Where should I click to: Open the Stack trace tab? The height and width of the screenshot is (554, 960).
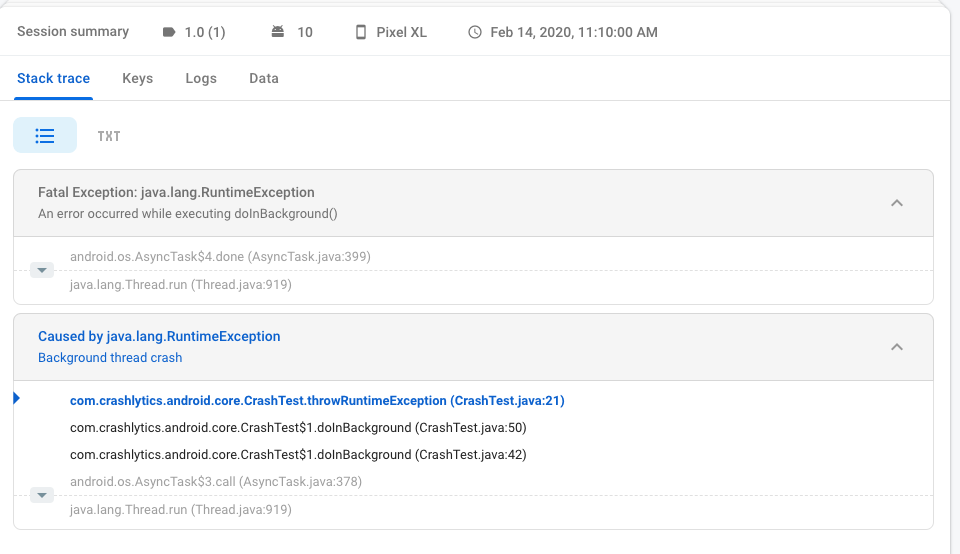click(x=53, y=78)
